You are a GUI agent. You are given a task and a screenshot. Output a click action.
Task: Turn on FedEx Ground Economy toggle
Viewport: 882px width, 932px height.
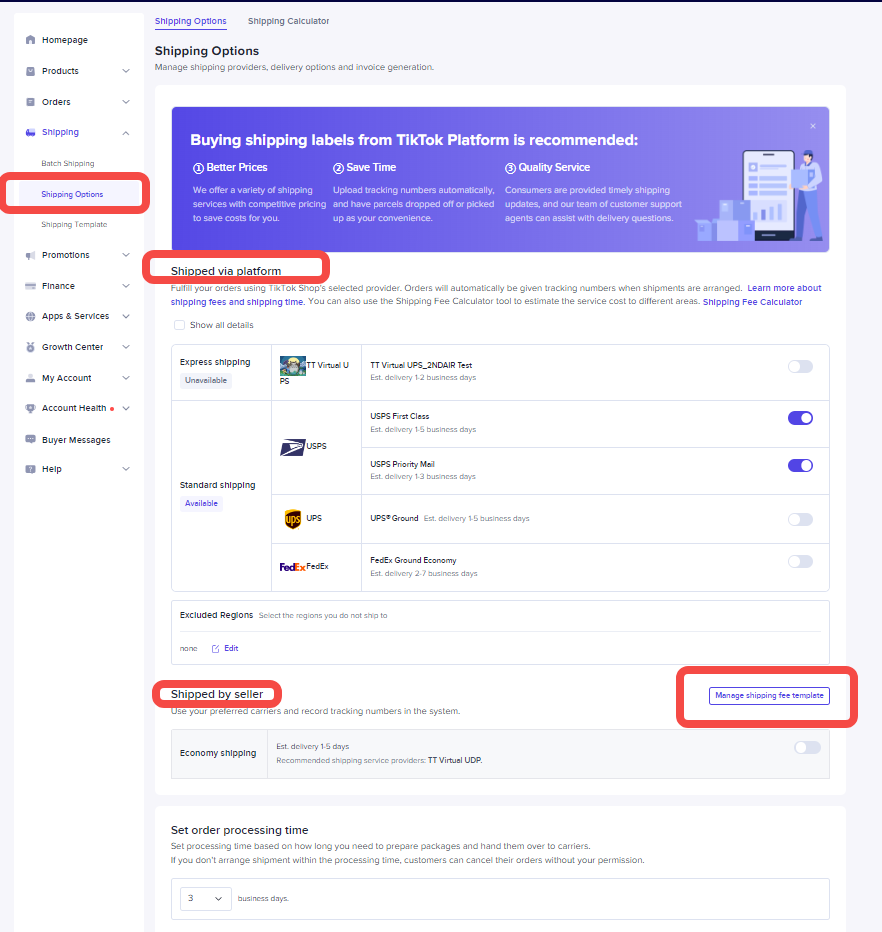point(800,562)
